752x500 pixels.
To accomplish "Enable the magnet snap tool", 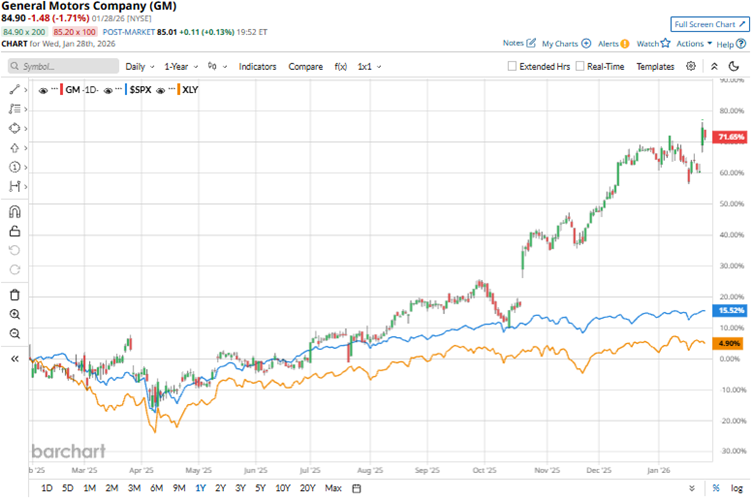I will (14, 211).
